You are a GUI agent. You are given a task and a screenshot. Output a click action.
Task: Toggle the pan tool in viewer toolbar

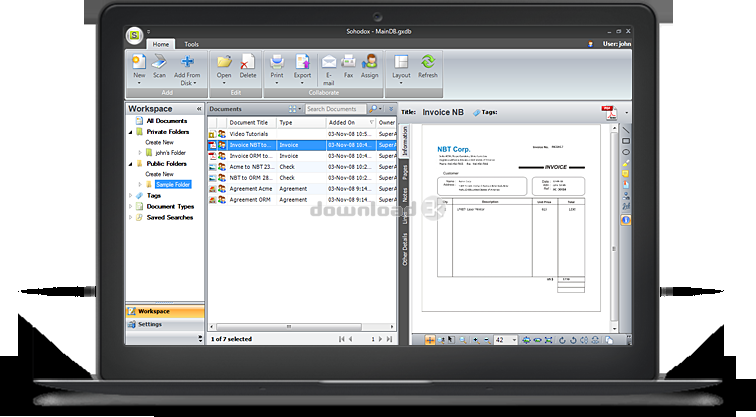pos(429,340)
